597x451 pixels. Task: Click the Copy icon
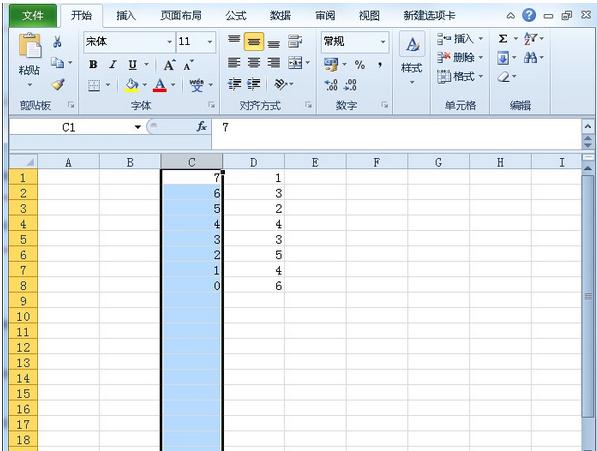click(x=57, y=62)
